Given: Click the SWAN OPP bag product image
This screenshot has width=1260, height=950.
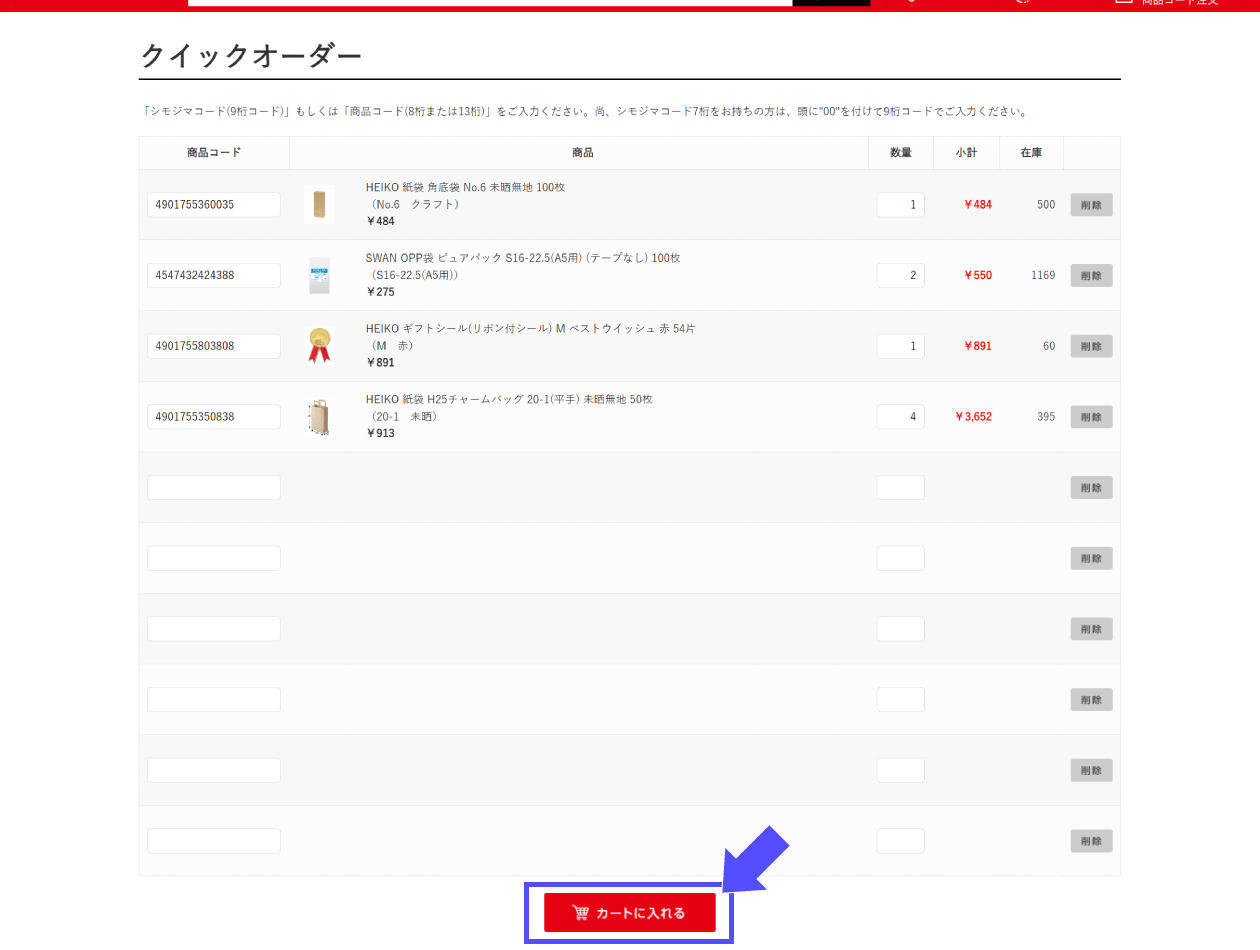Looking at the screenshot, I should coord(319,275).
